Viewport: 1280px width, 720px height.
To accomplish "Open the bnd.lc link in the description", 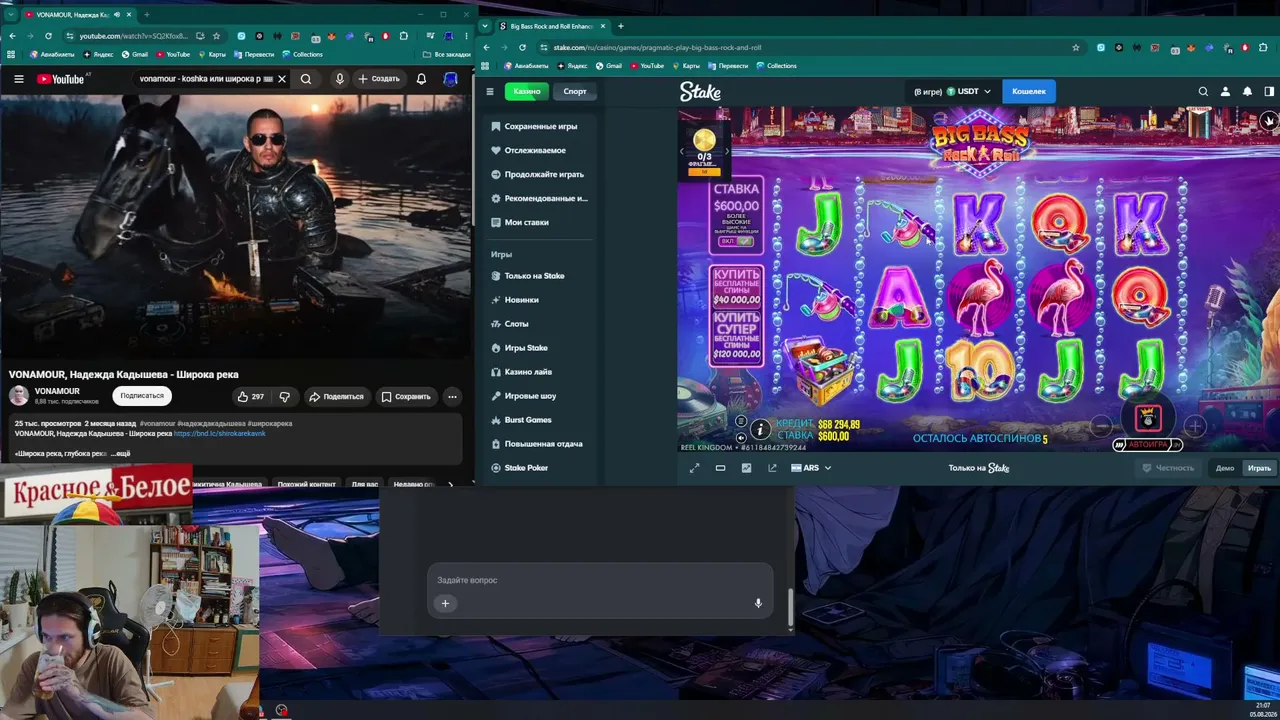I will [220, 434].
